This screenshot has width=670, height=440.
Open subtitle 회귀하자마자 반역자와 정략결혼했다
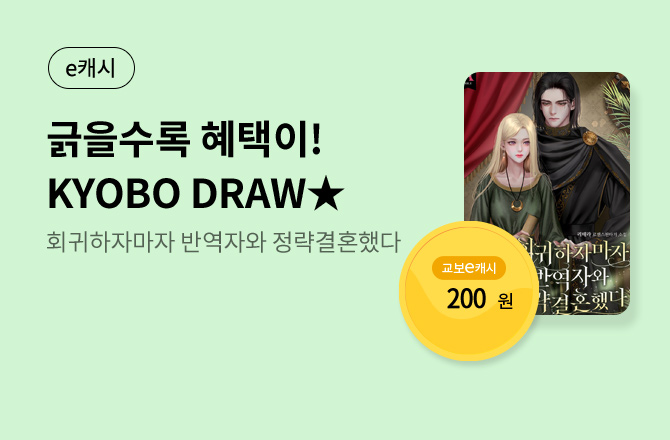point(223,242)
